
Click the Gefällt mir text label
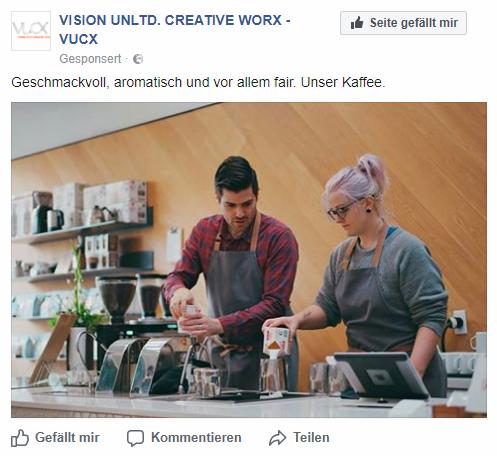pyautogui.click(x=67, y=437)
